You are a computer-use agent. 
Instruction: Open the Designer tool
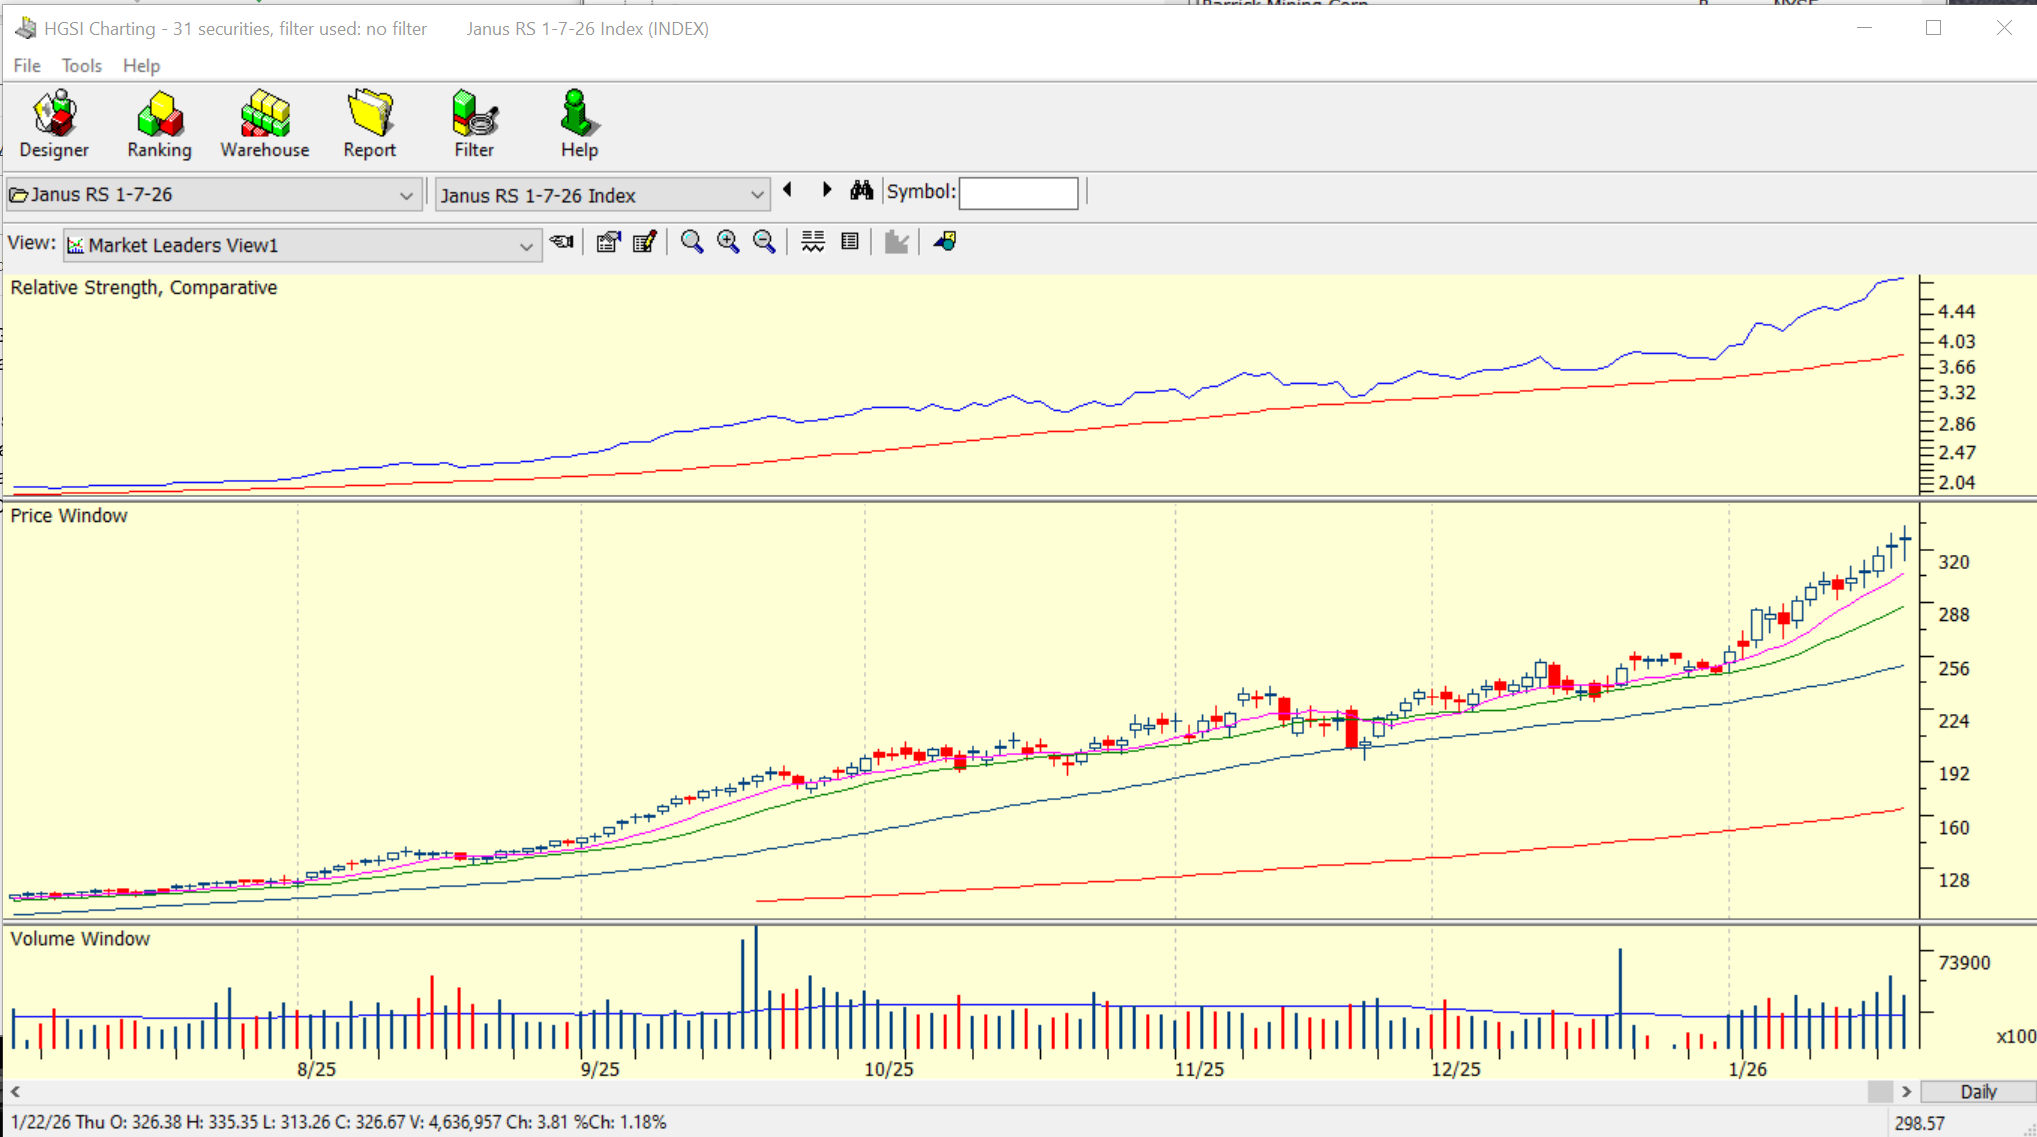pyautogui.click(x=54, y=123)
